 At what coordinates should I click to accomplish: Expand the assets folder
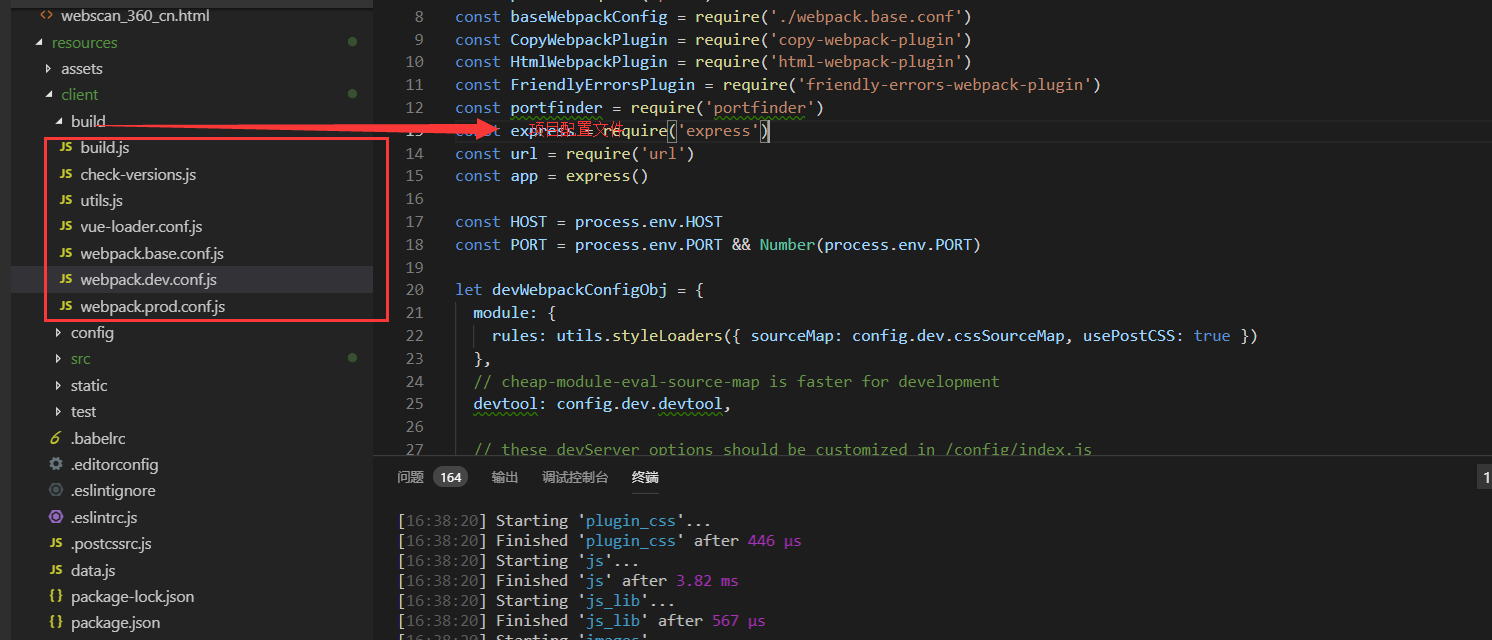(x=49, y=69)
